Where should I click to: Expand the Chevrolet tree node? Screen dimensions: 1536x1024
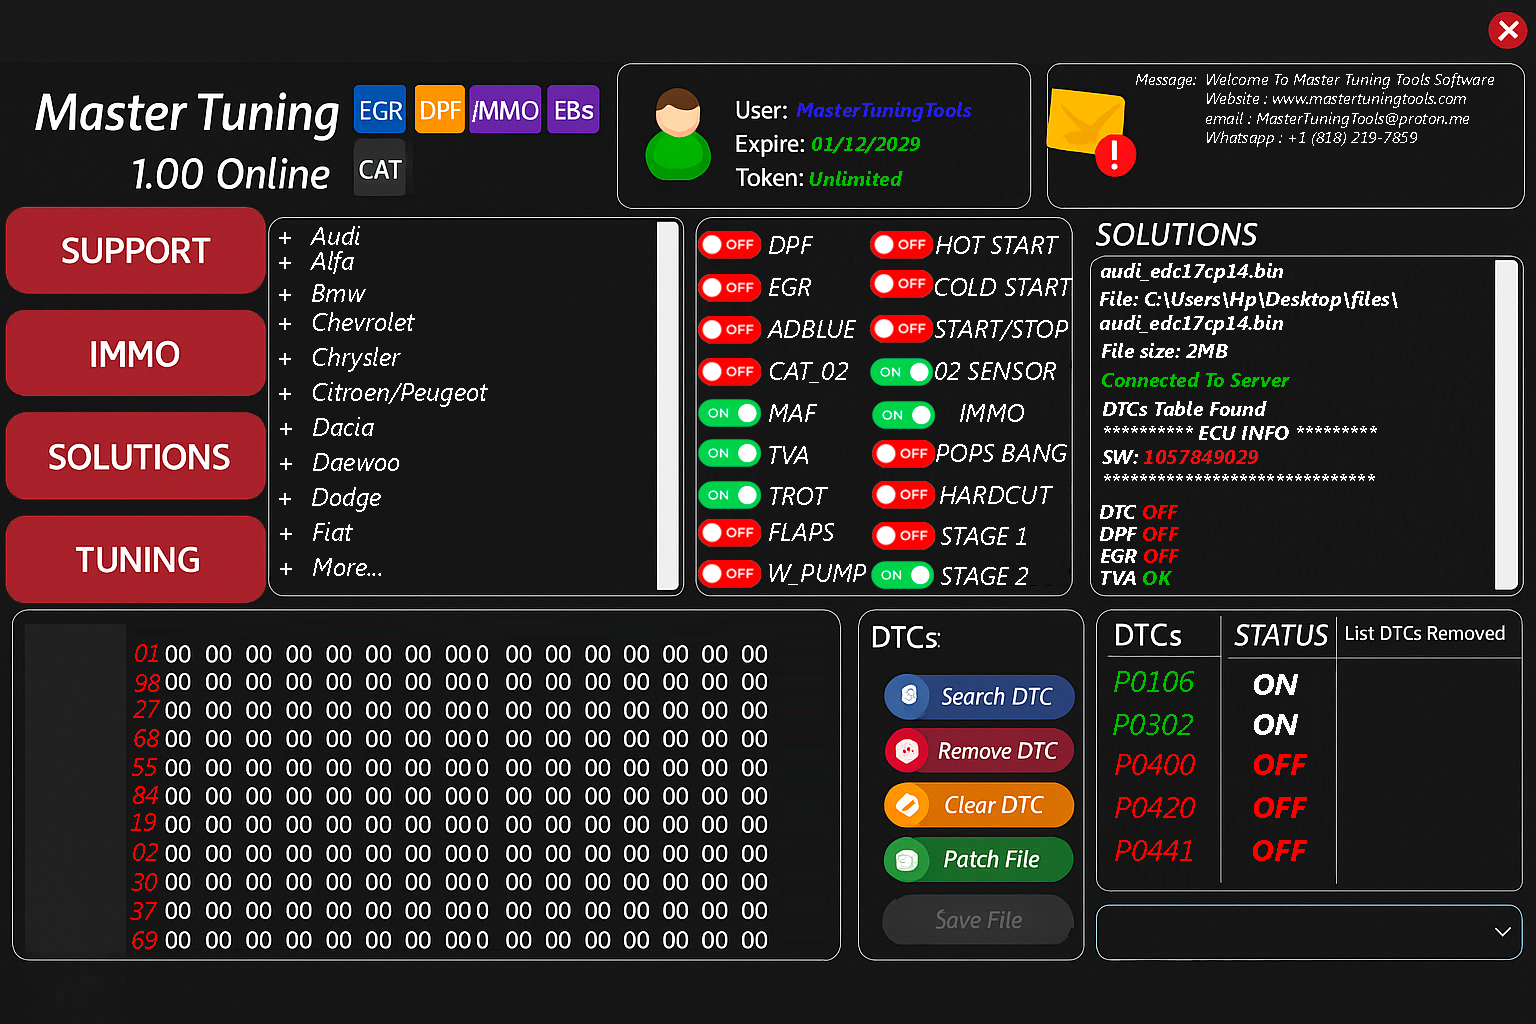tap(285, 324)
